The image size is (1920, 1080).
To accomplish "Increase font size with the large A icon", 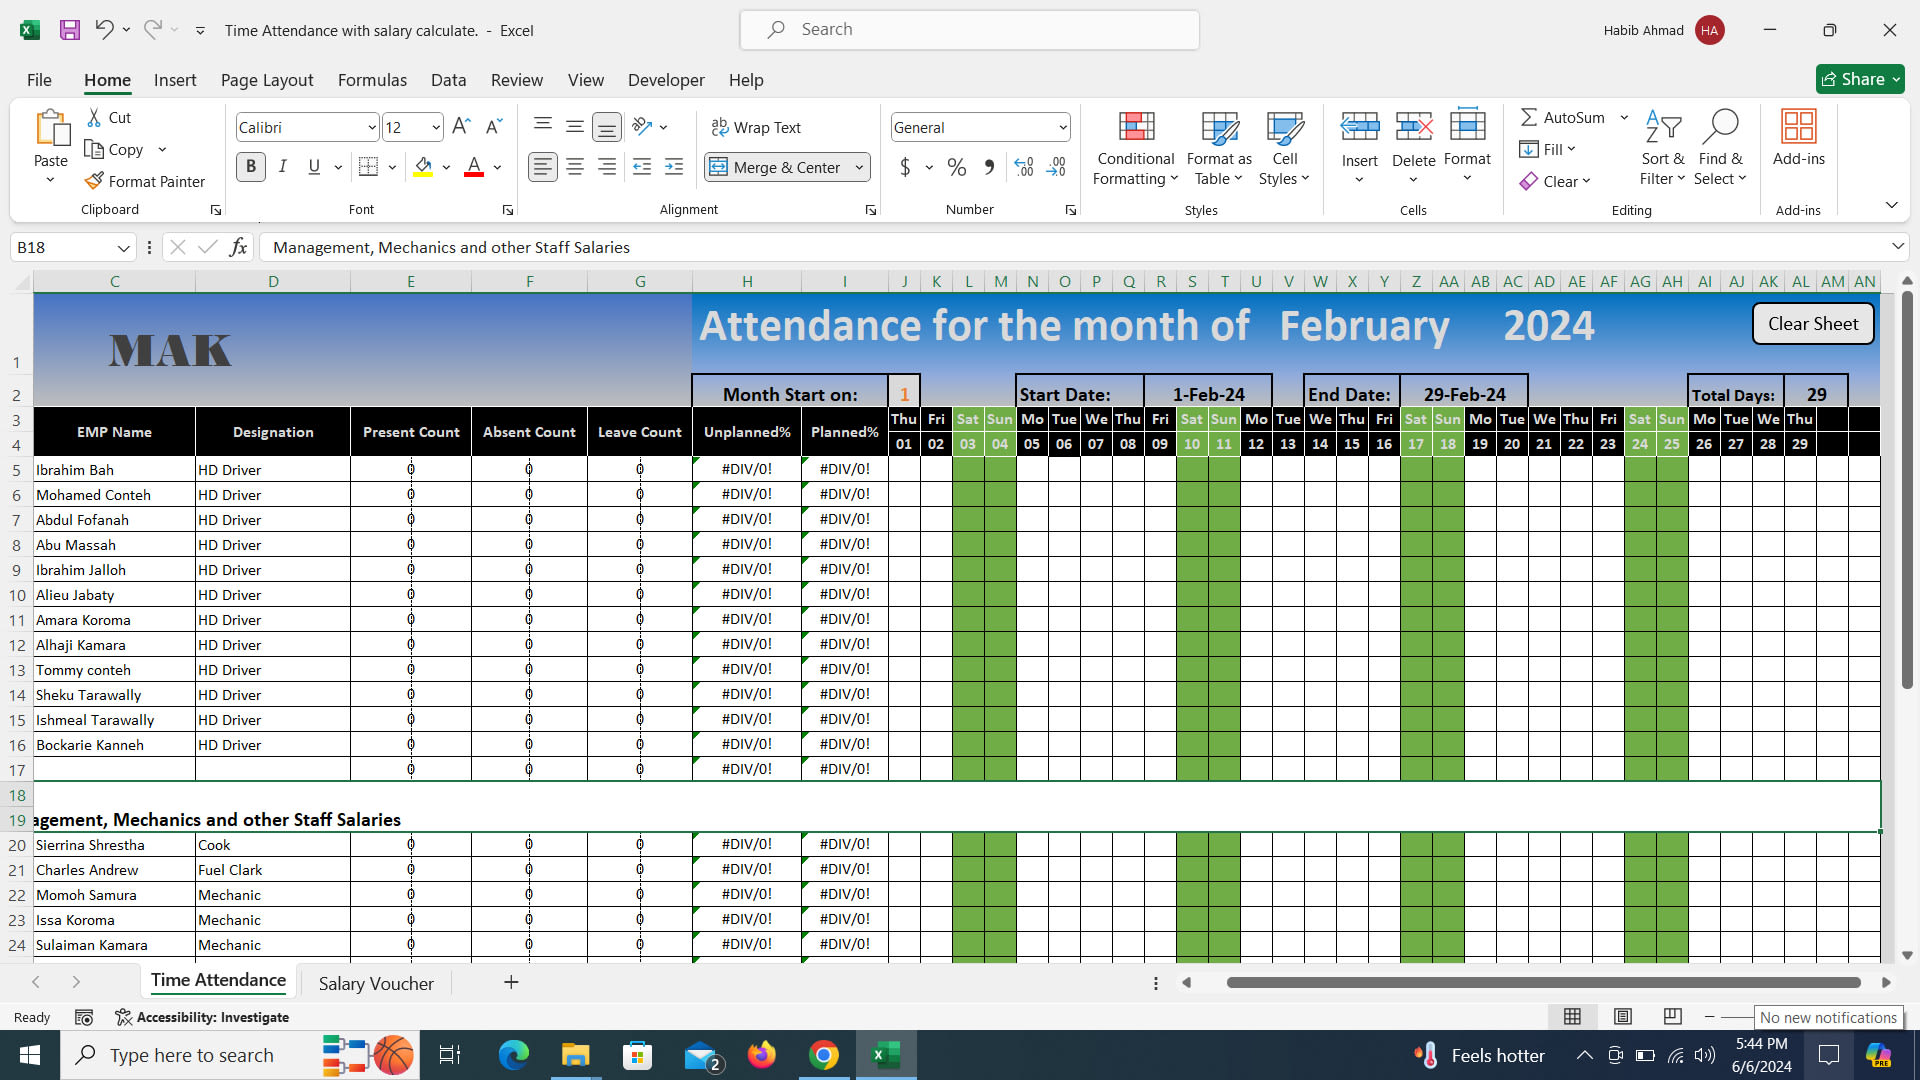I will tap(461, 127).
